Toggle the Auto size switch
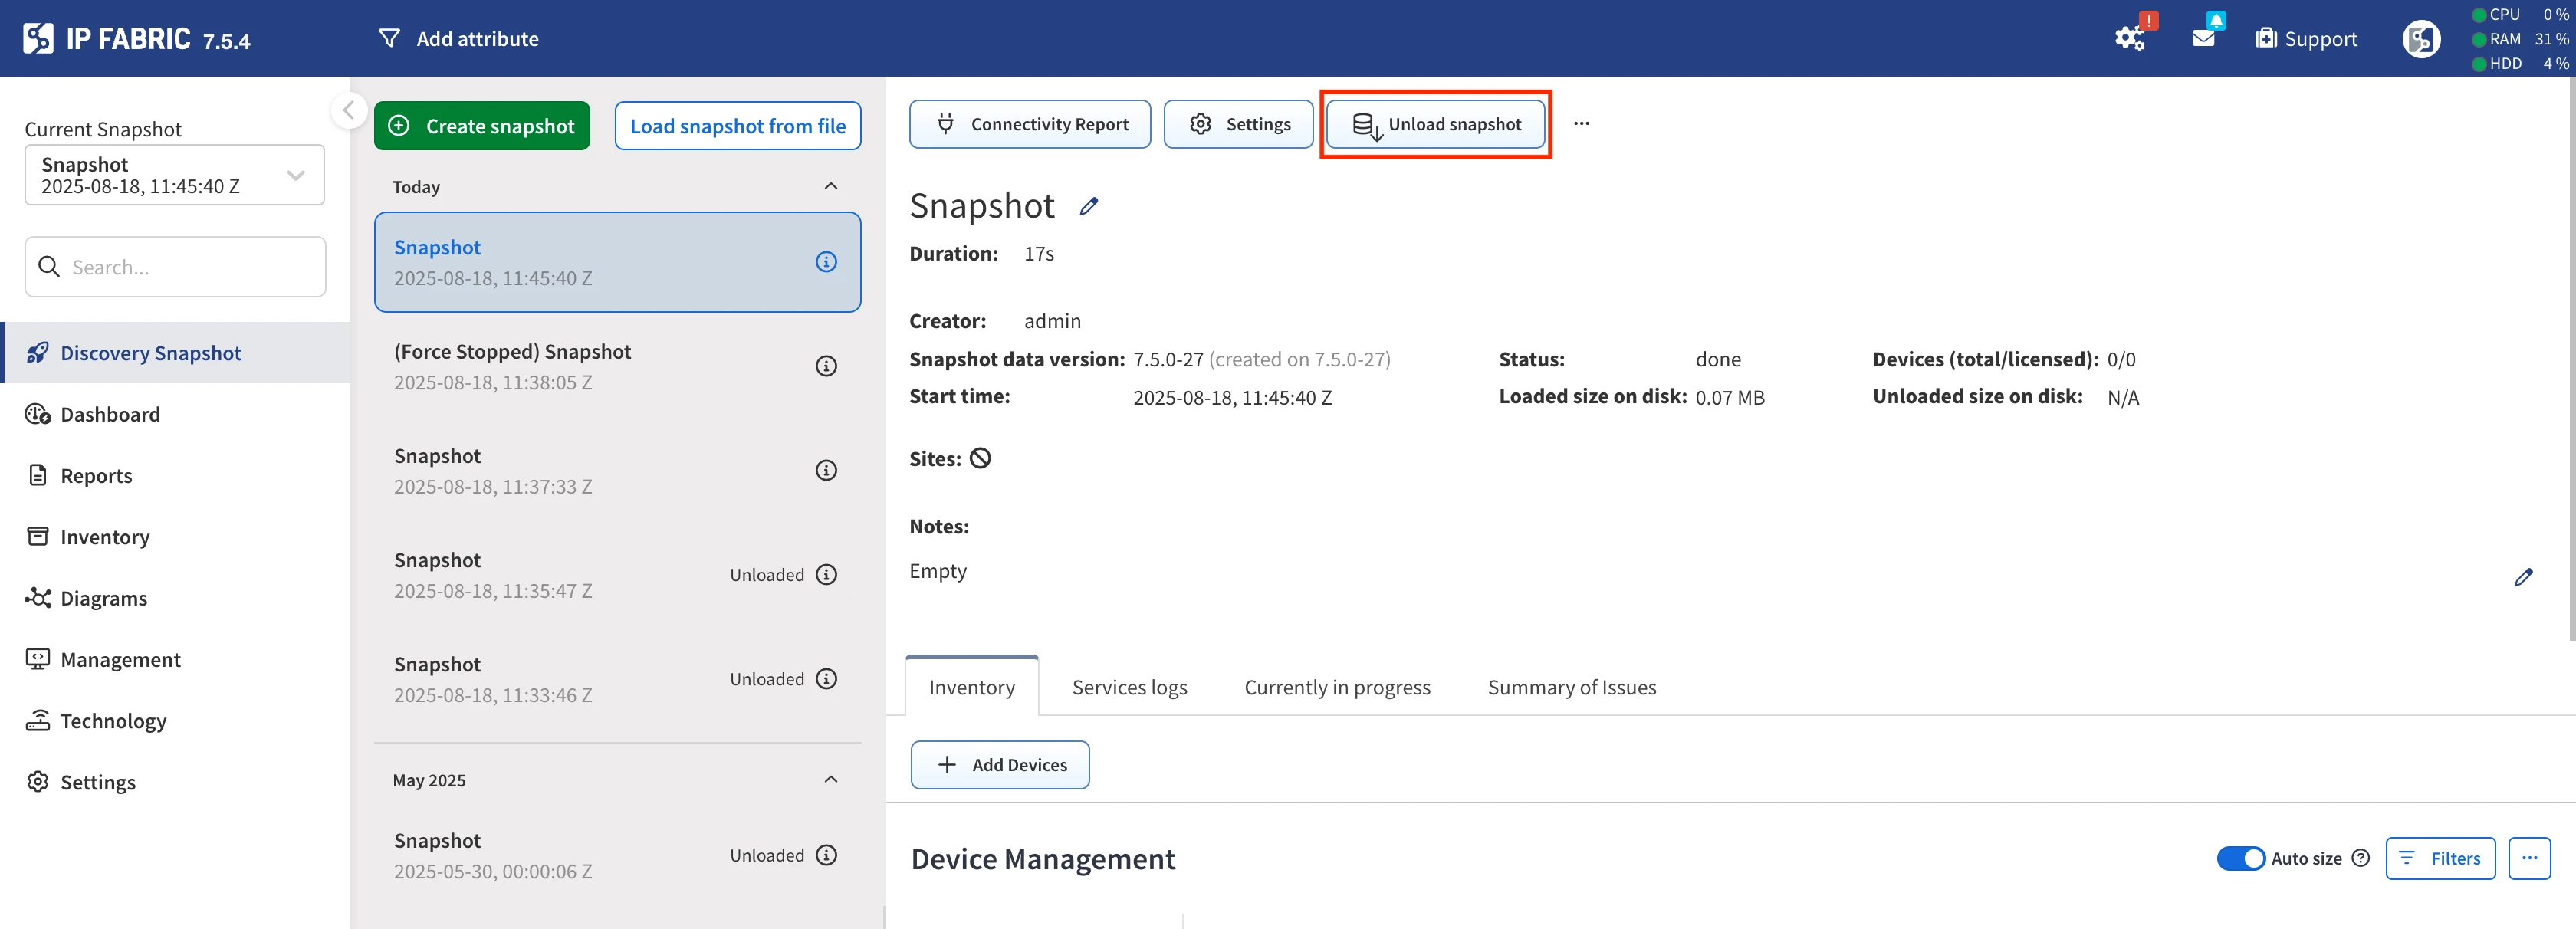Viewport: 2576px width, 929px height. tap(2240, 858)
